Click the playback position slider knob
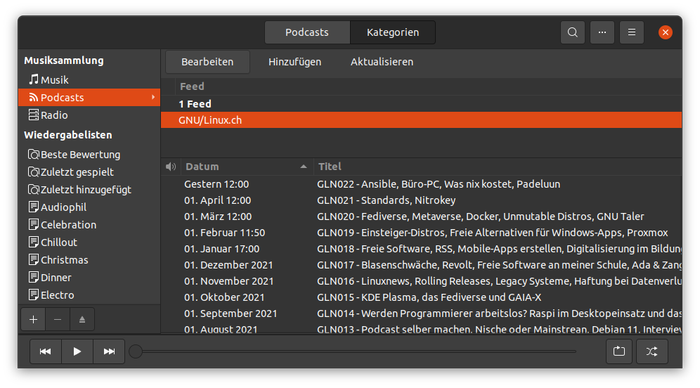The image size is (700, 388). click(x=136, y=351)
